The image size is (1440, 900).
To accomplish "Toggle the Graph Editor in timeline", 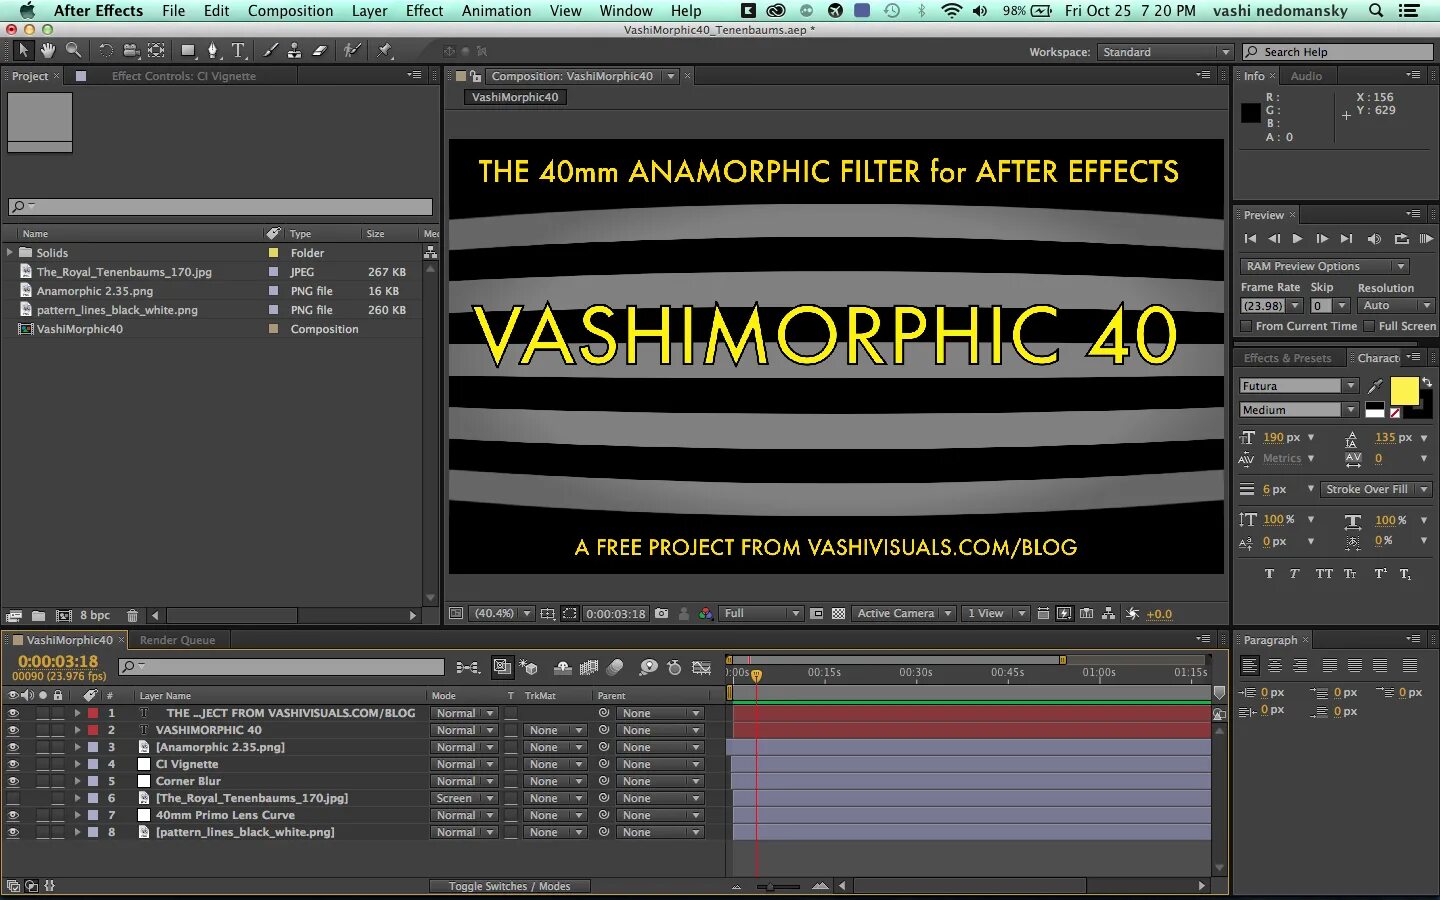I will tap(702, 667).
